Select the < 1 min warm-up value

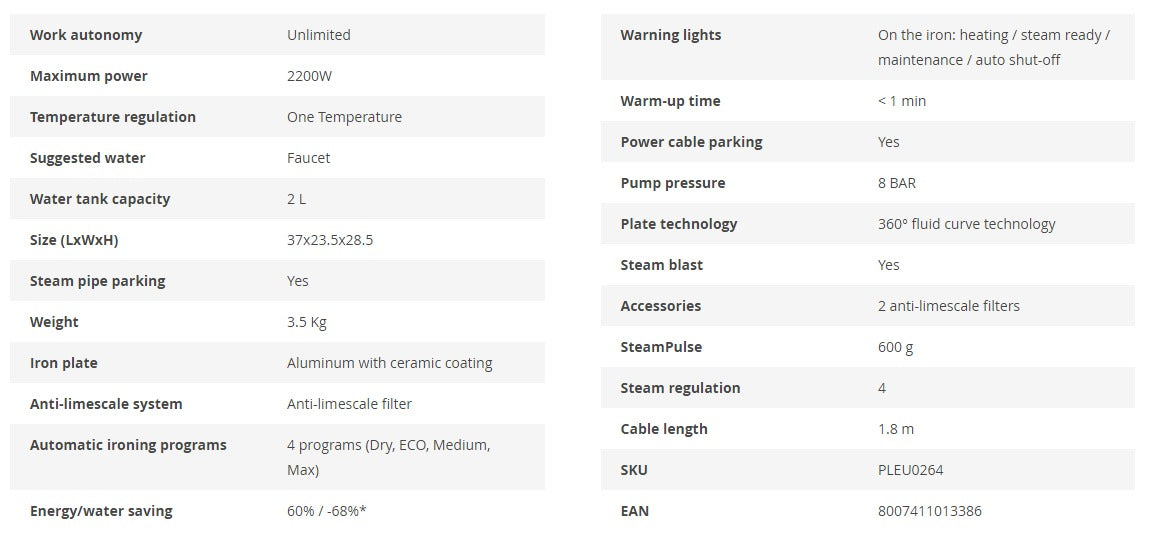click(902, 101)
